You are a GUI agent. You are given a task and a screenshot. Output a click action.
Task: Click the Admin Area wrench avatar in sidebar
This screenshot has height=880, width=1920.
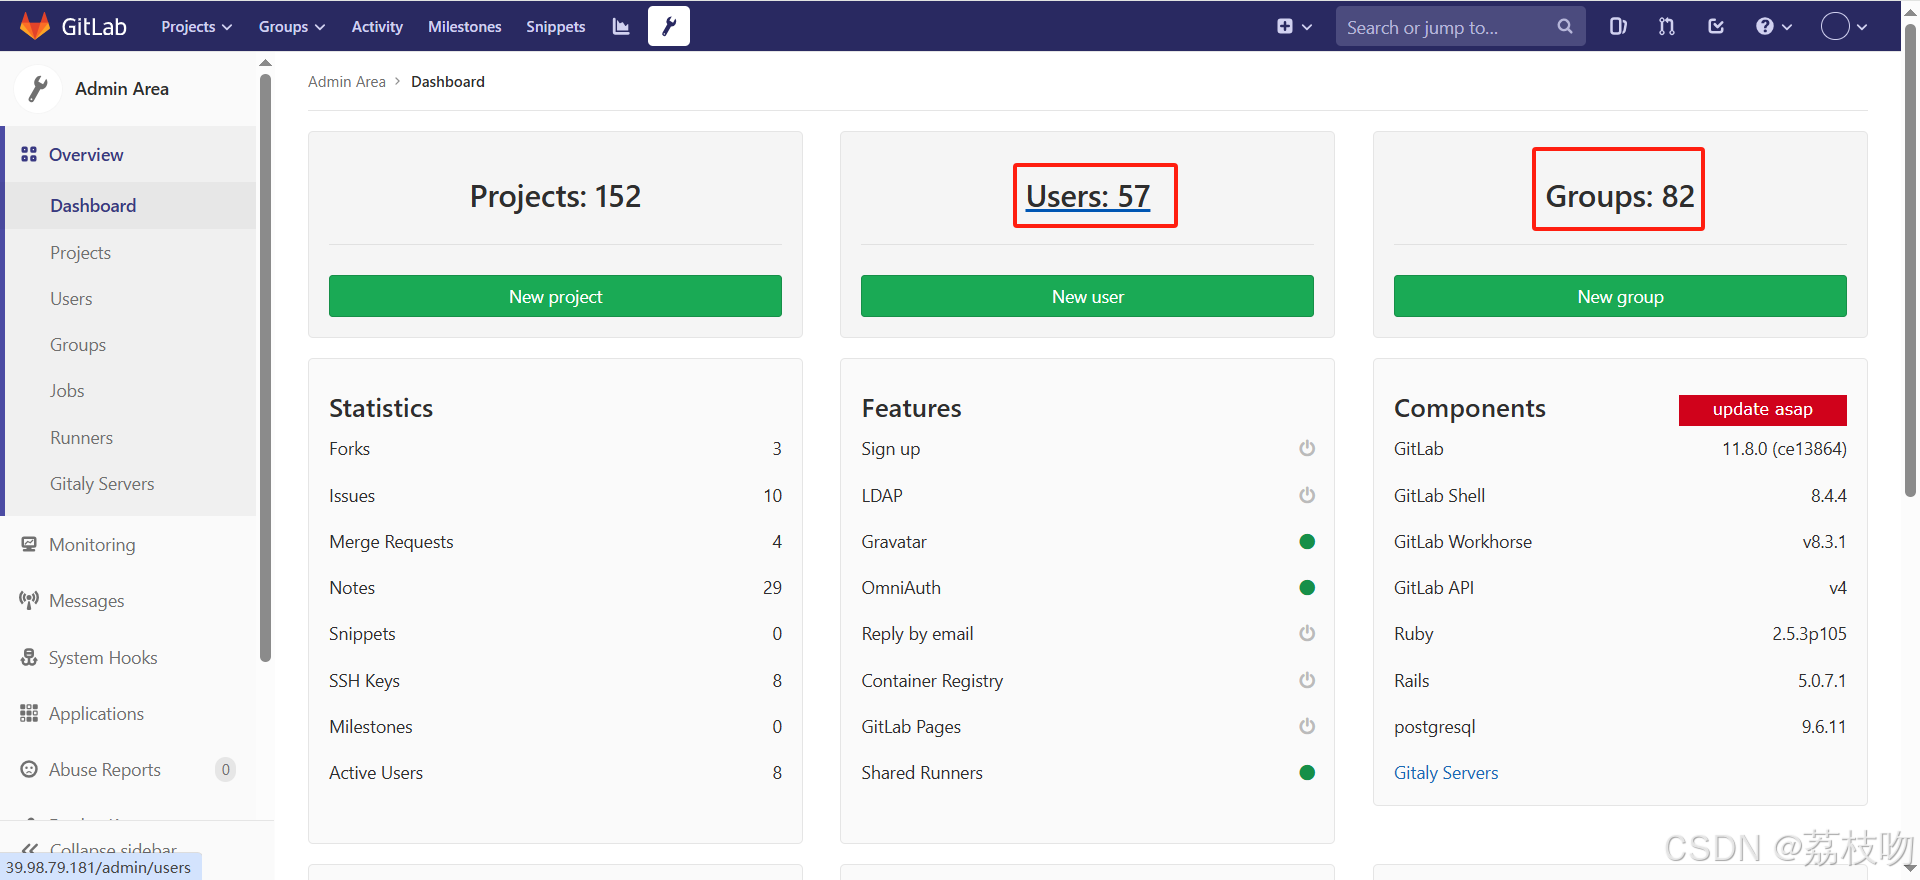pyautogui.click(x=38, y=89)
